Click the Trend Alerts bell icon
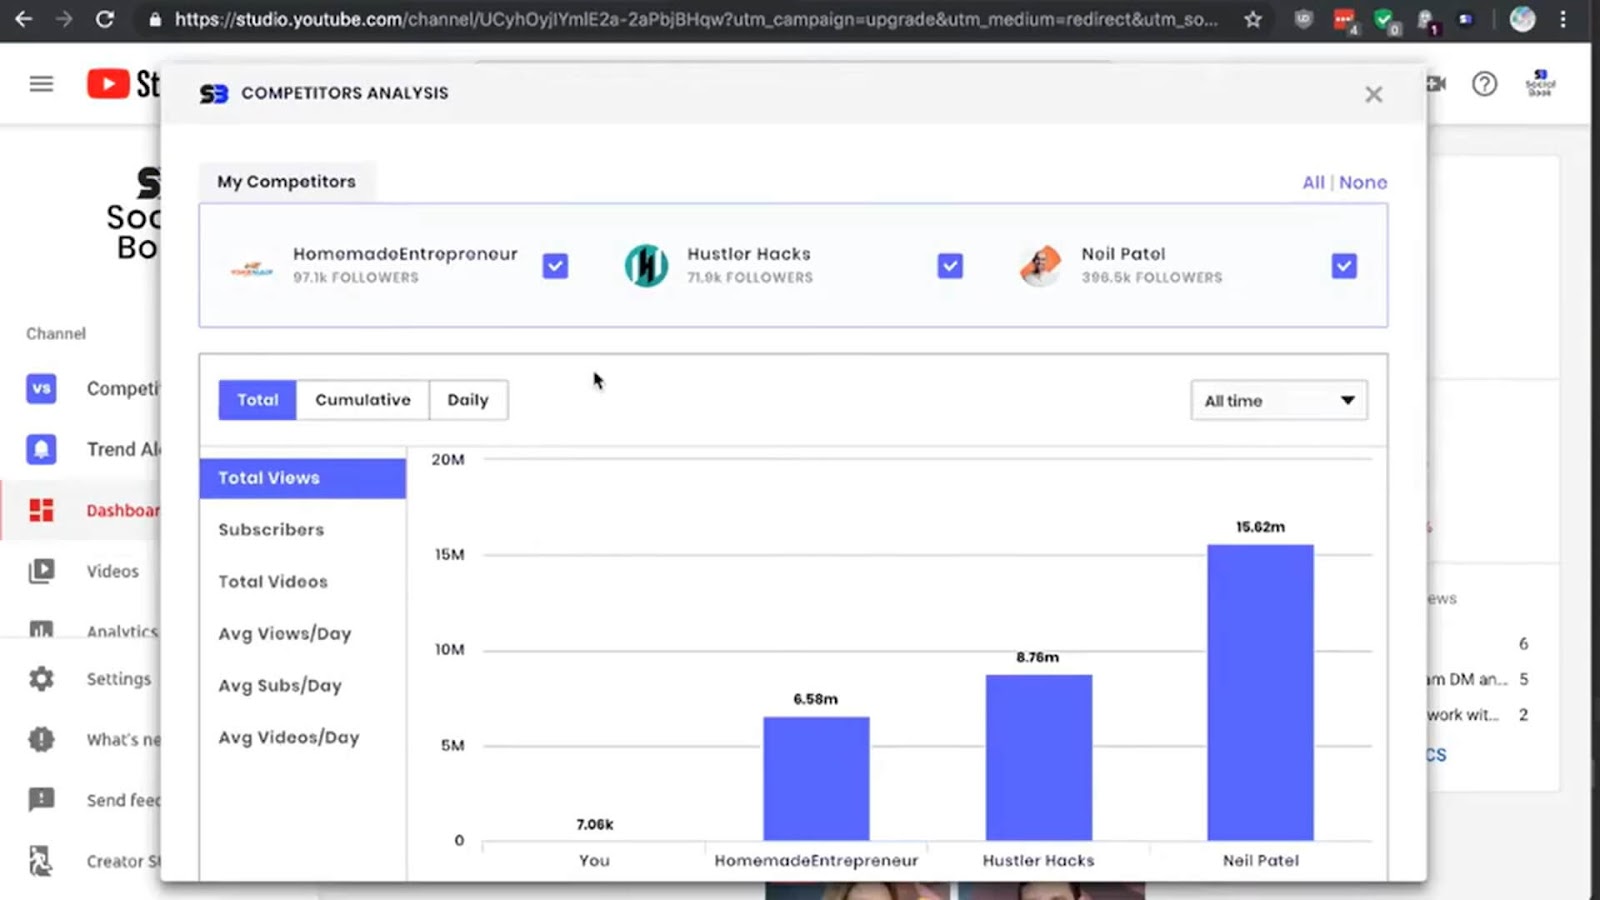The height and width of the screenshot is (900, 1600). tap(41, 449)
